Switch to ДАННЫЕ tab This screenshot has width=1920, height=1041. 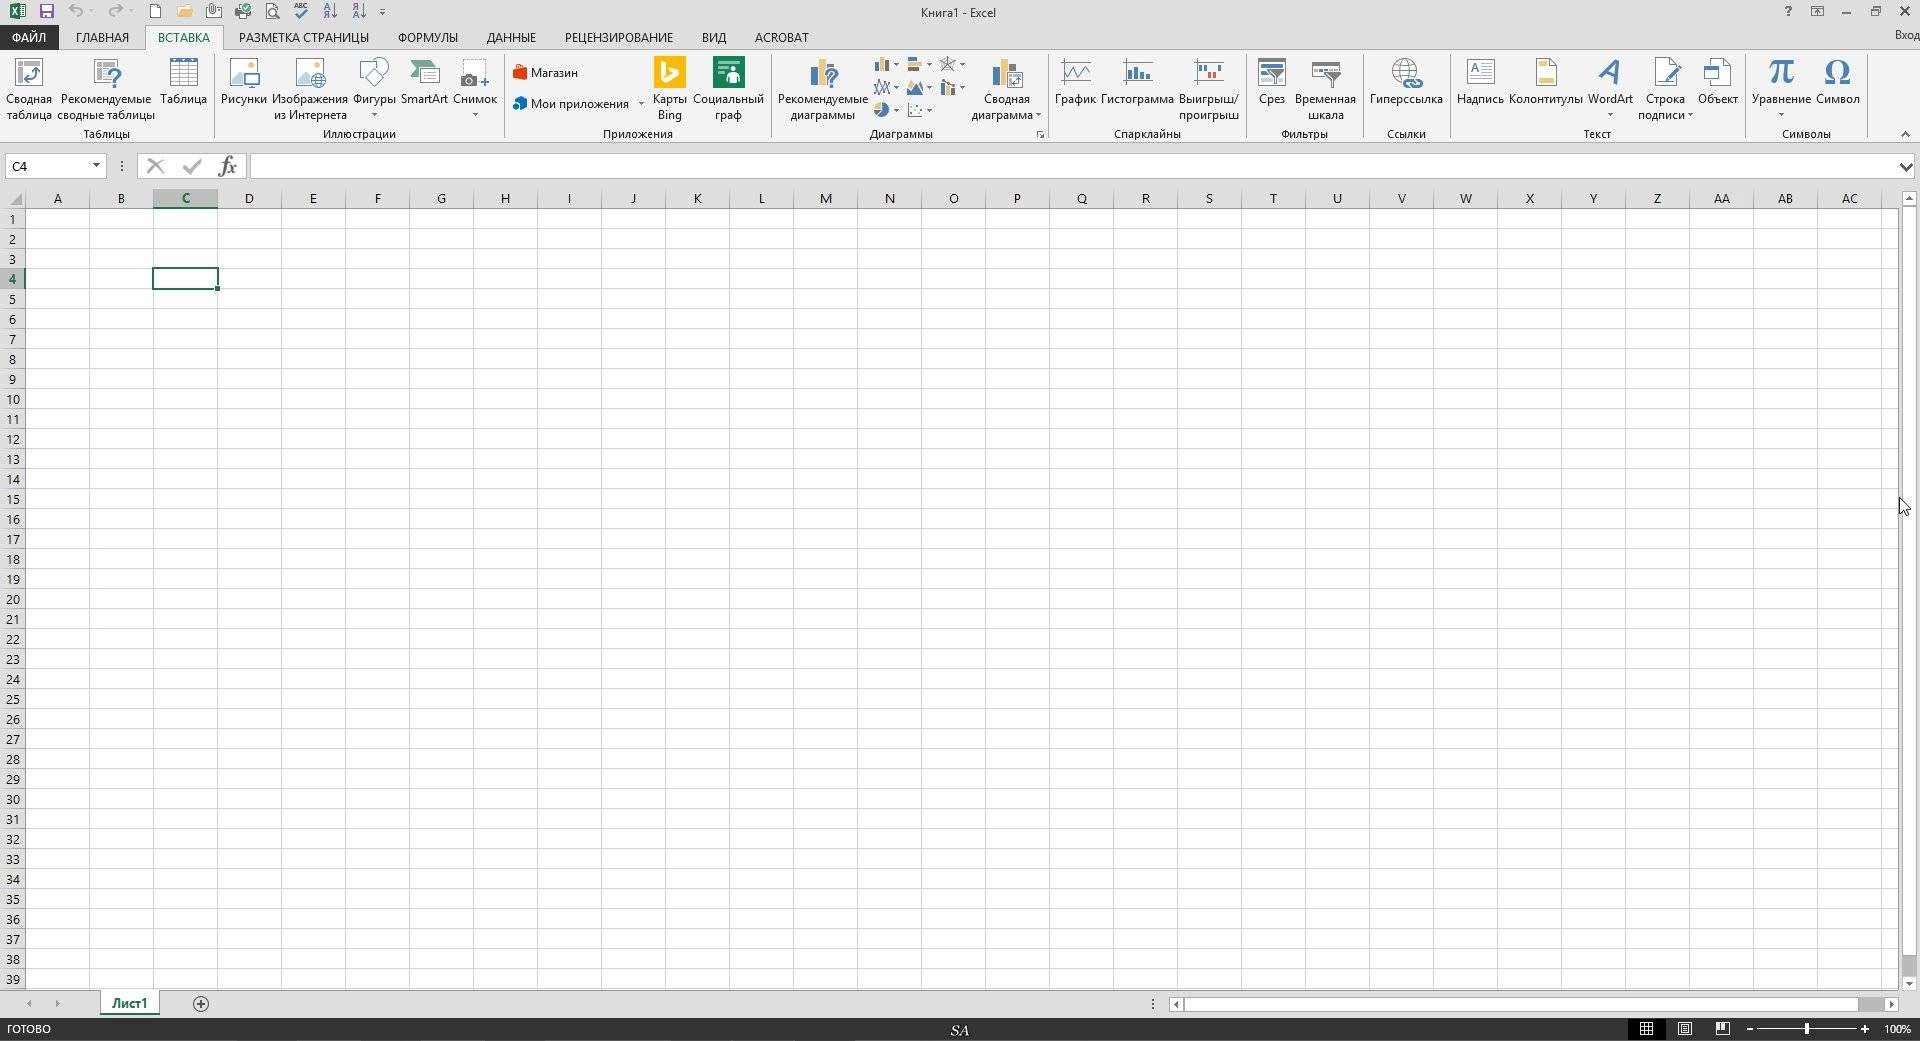[511, 37]
